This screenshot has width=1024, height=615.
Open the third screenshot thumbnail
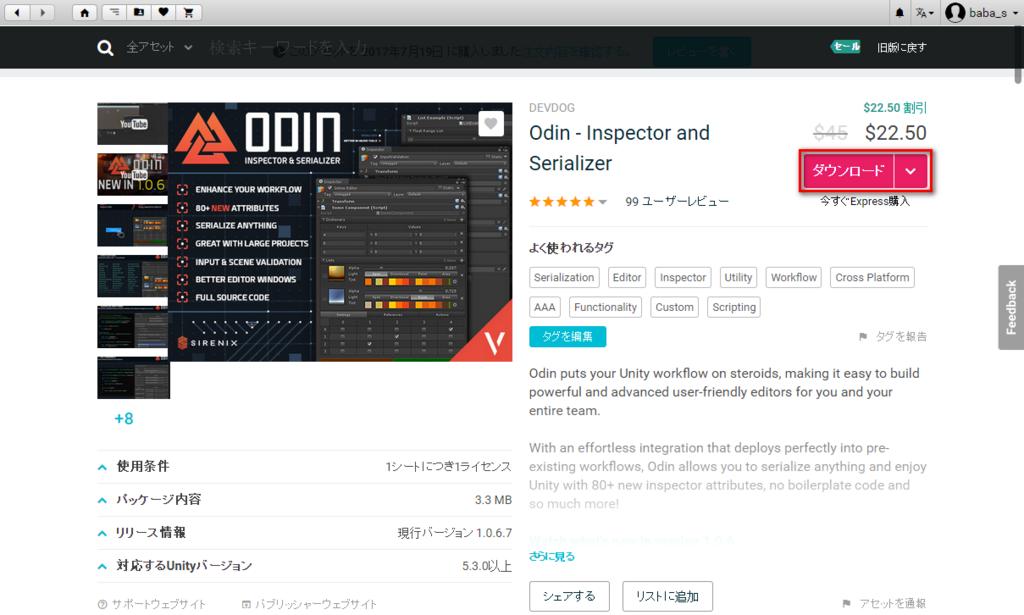point(133,225)
